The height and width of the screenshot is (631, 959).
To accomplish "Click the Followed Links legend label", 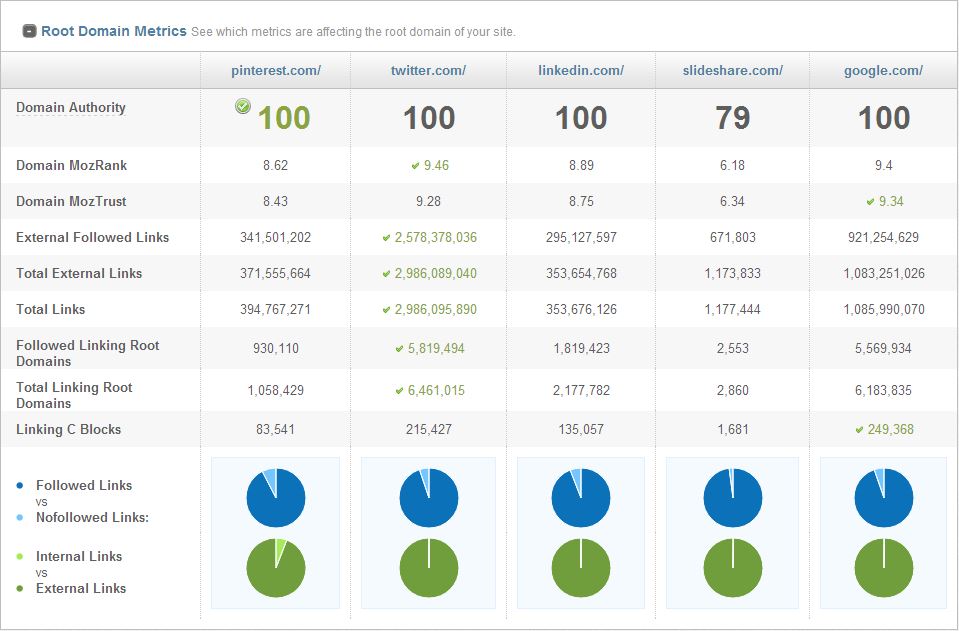I will pos(84,485).
